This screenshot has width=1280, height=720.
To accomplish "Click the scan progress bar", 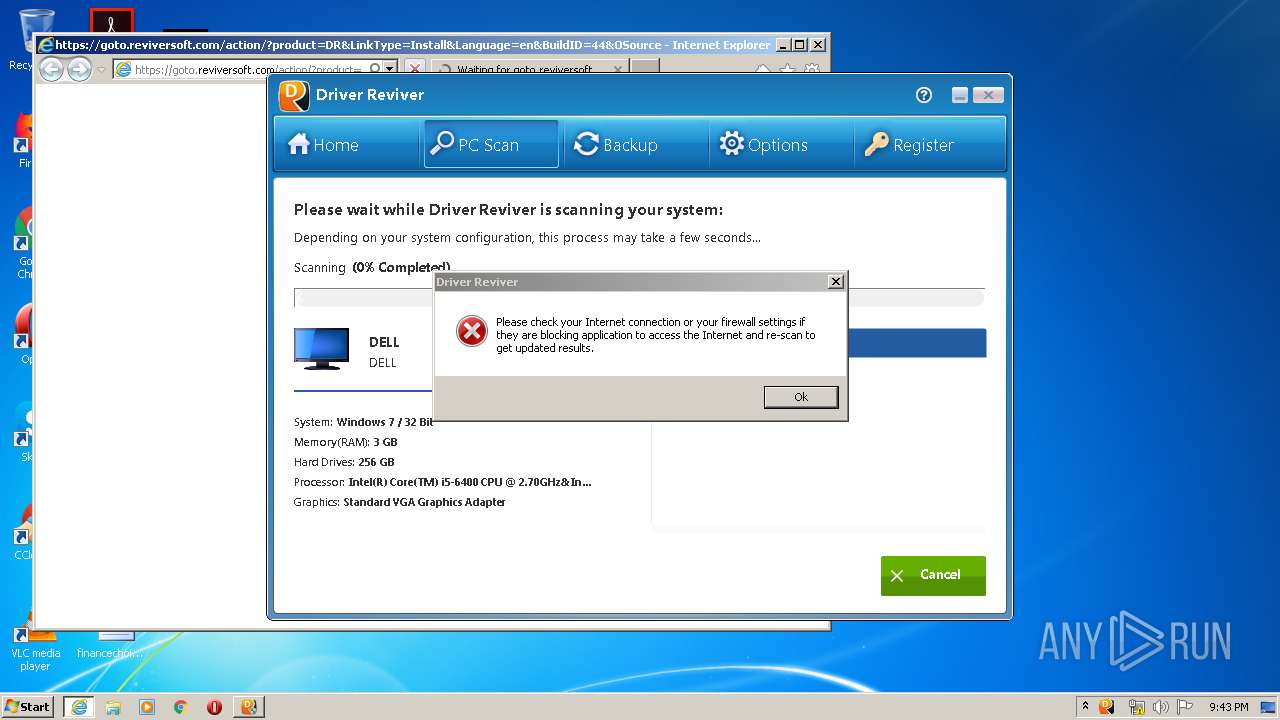I will coord(639,298).
